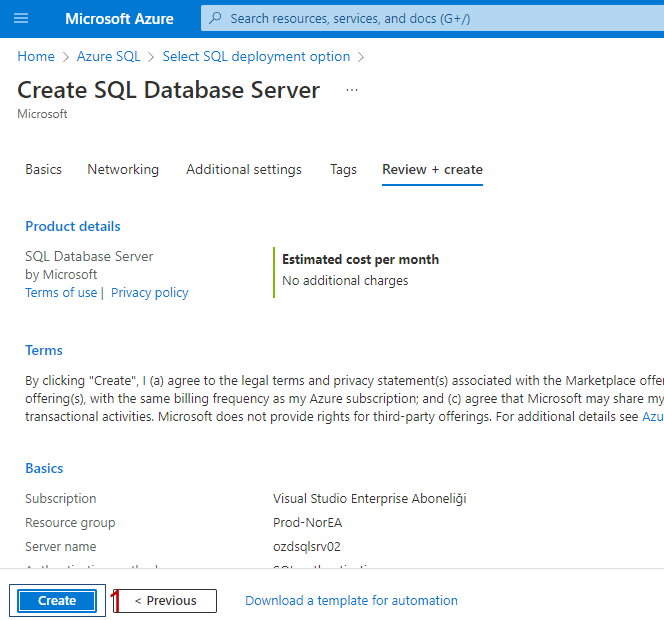Click the 'by Microsoft' publisher text
This screenshot has height=620, width=664.
point(61,274)
